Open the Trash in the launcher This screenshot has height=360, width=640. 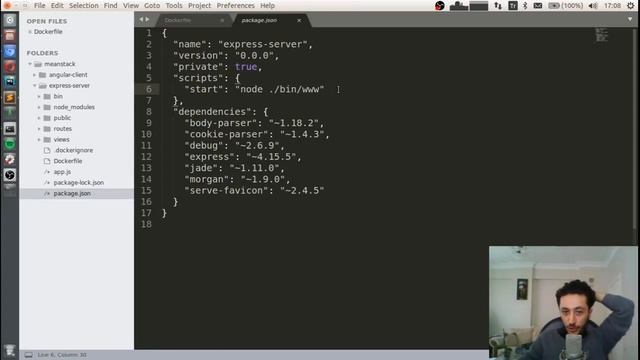coord(10,351)
